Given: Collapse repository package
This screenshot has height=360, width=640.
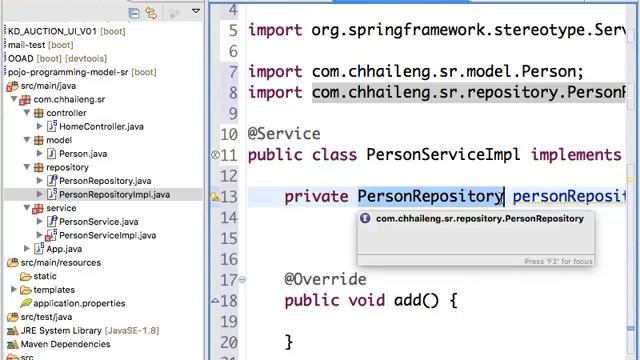Looking at the screenshot, I should pos(27,167).
